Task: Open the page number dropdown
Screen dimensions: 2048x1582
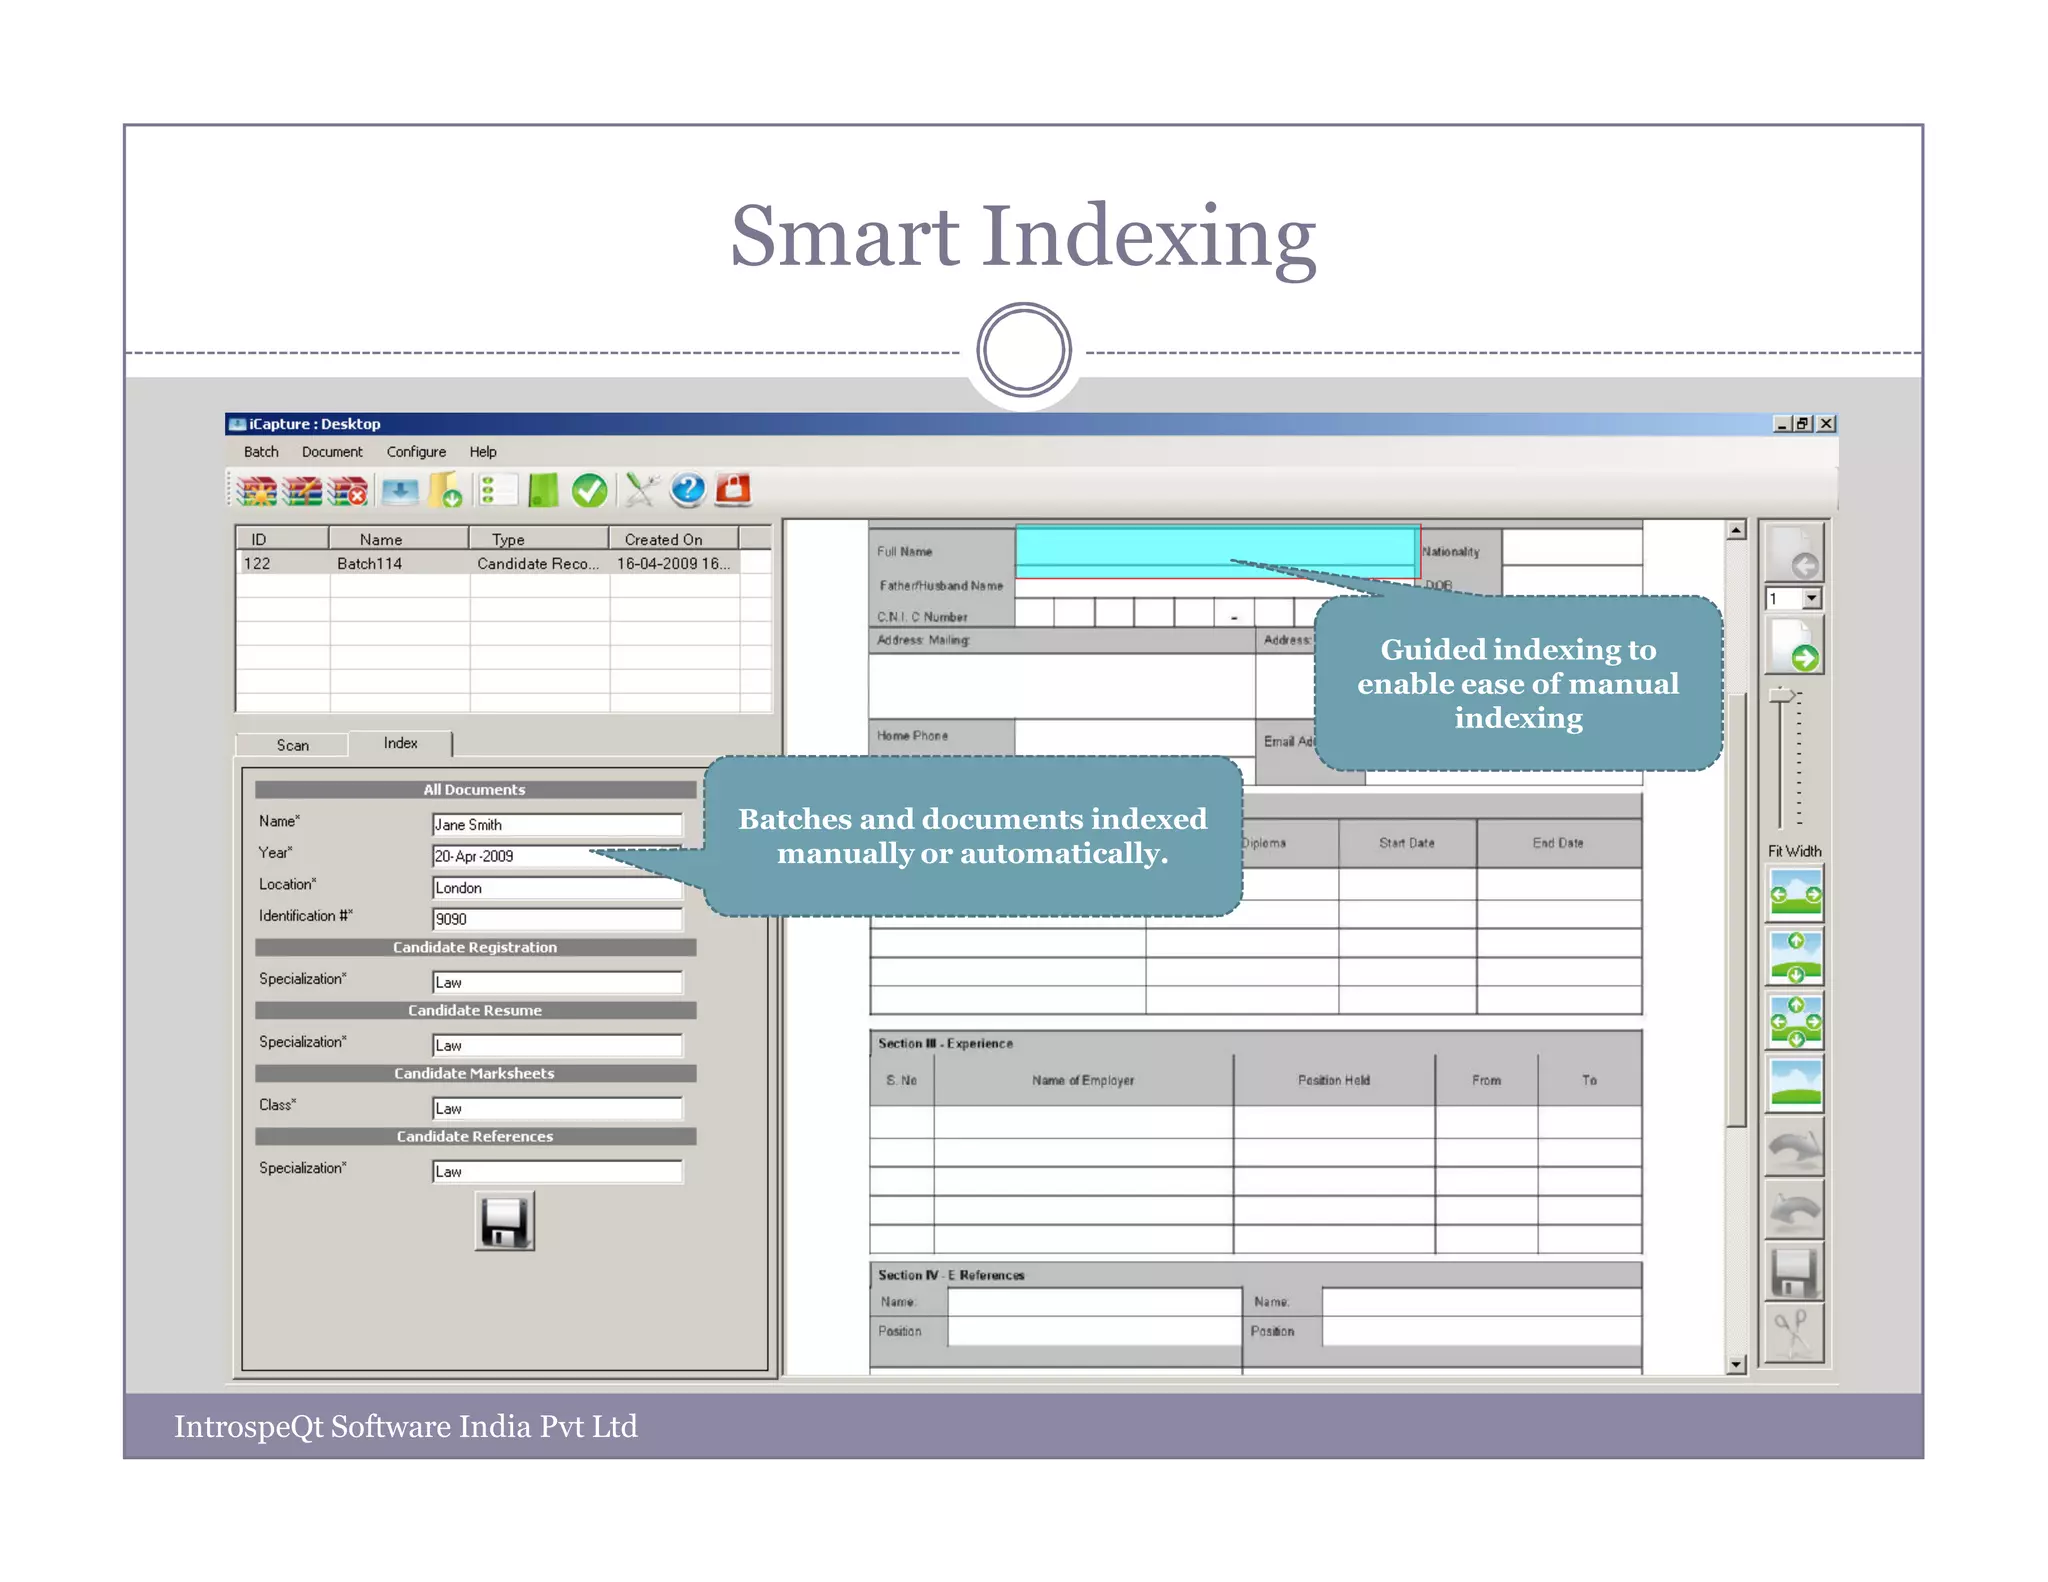Action: pyautogui.click(x=1812, y=599)
